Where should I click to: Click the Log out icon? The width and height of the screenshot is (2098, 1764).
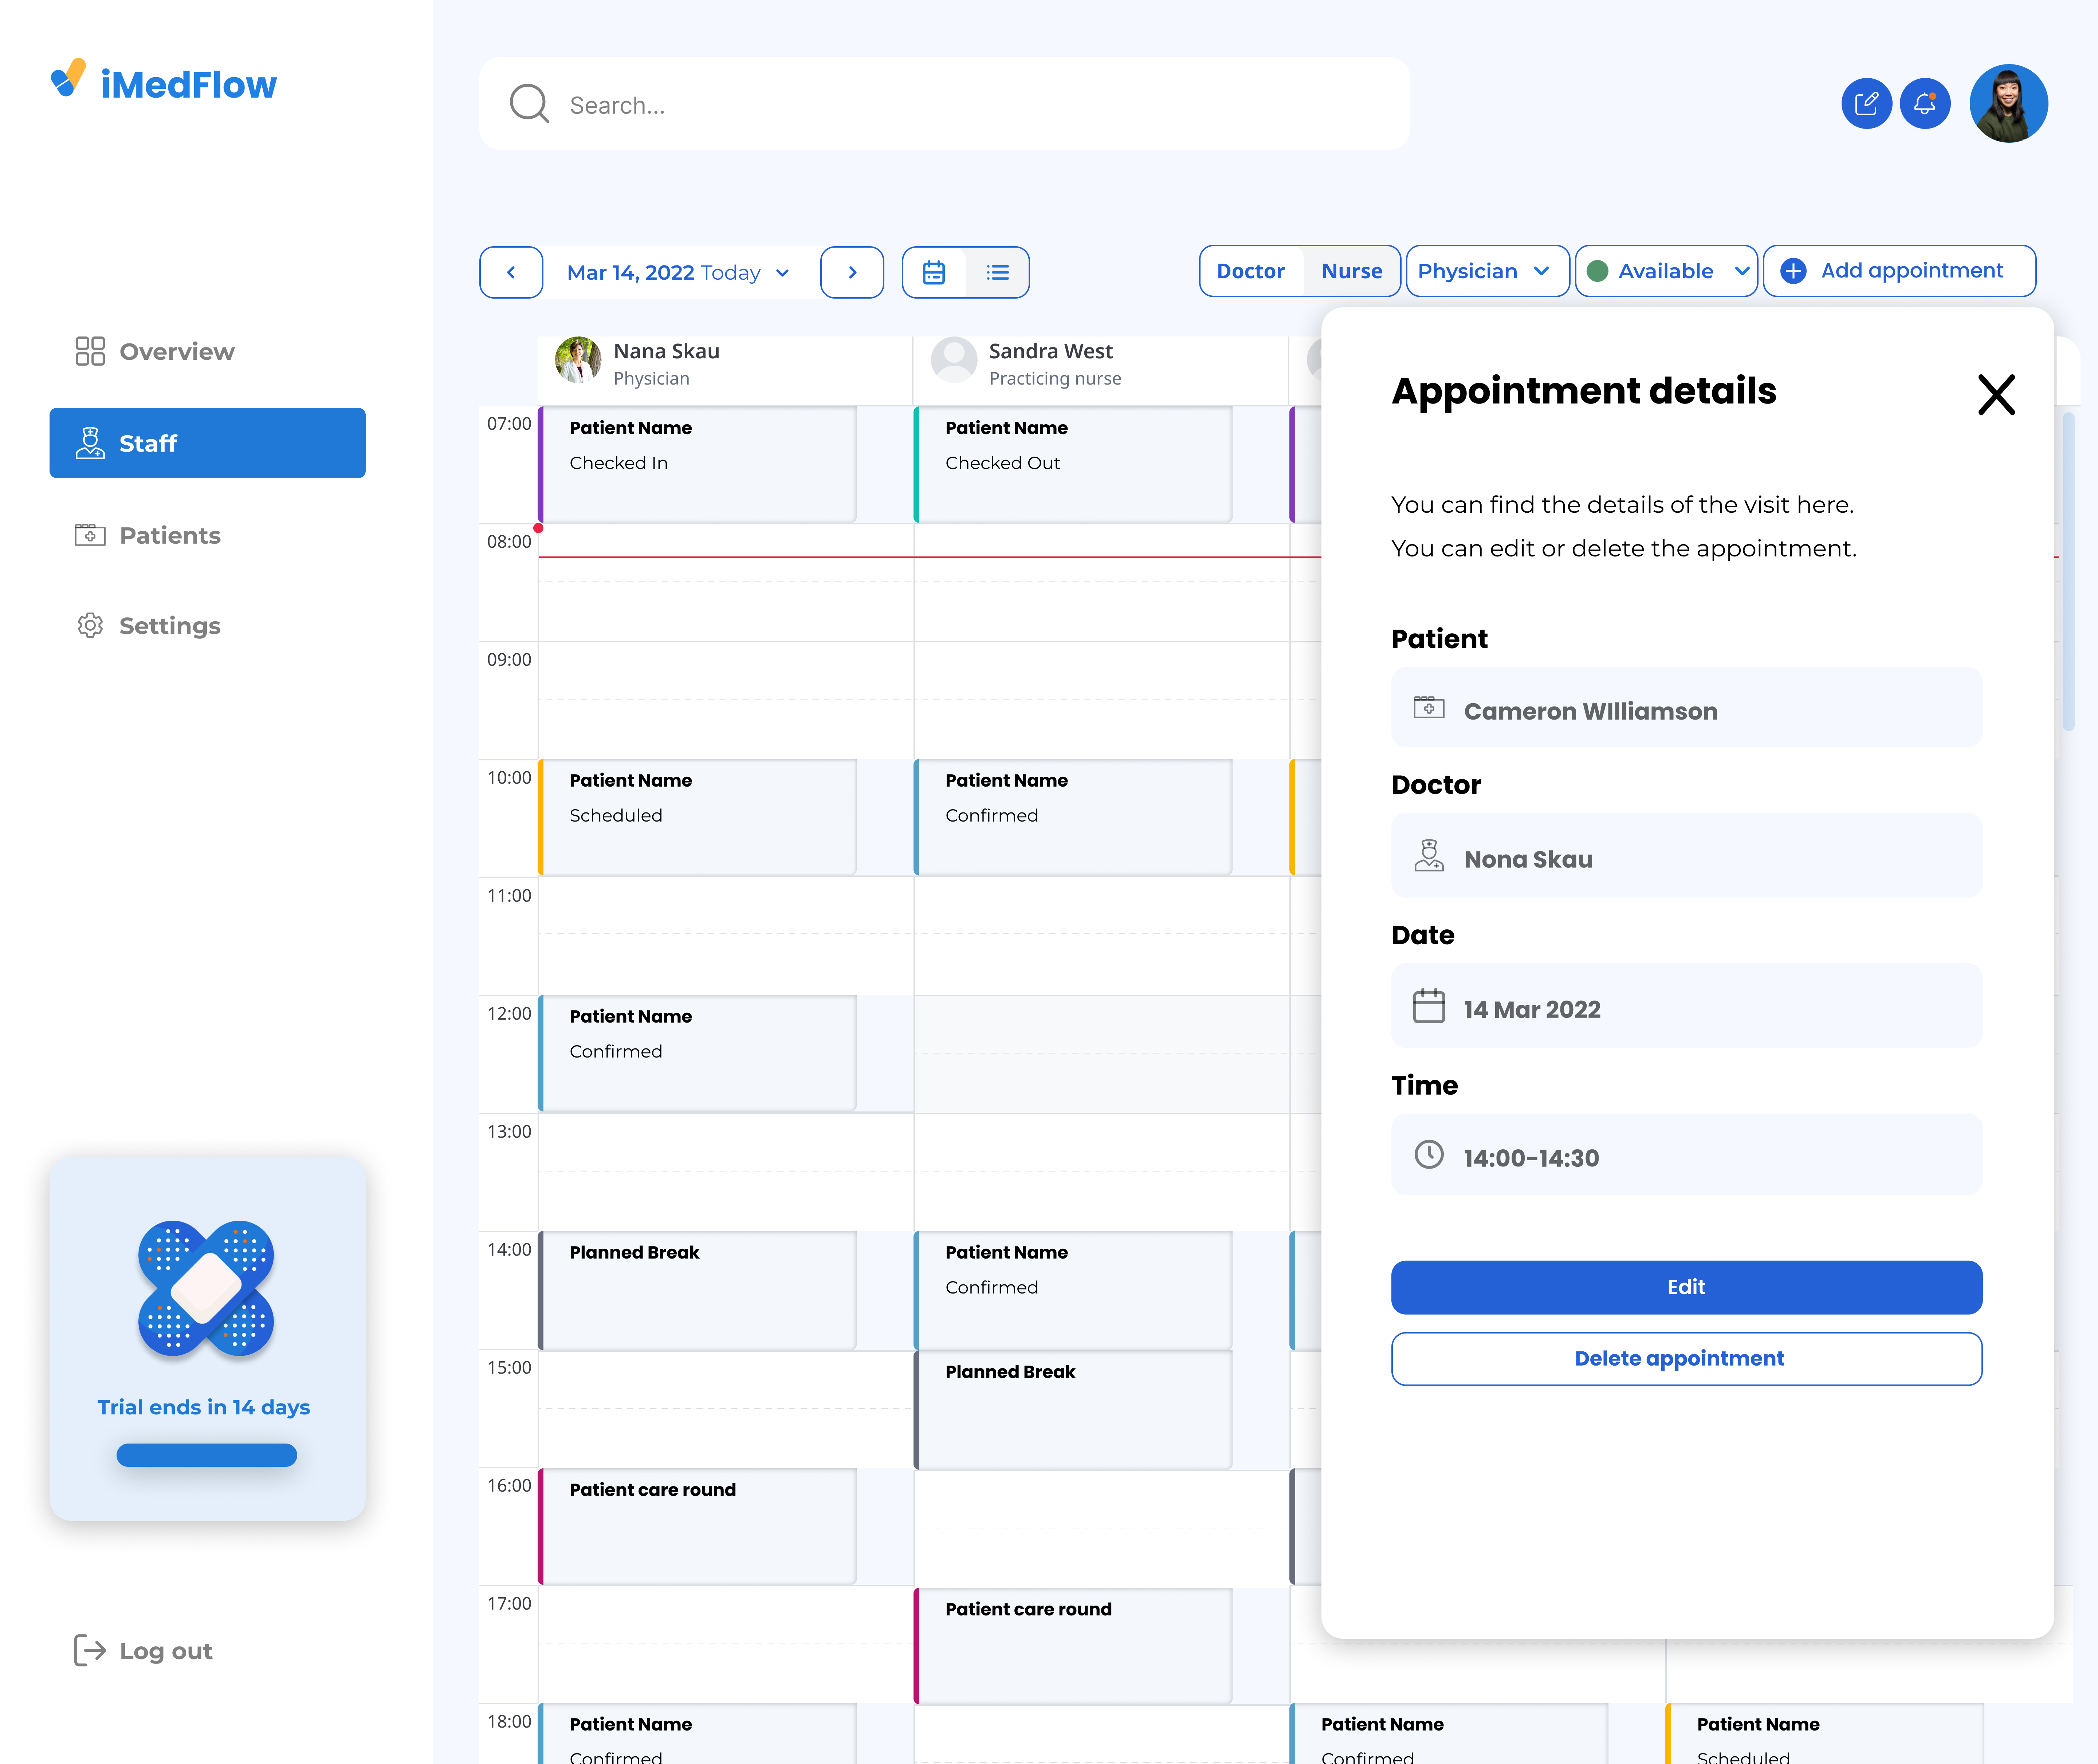pos(90,1650)
